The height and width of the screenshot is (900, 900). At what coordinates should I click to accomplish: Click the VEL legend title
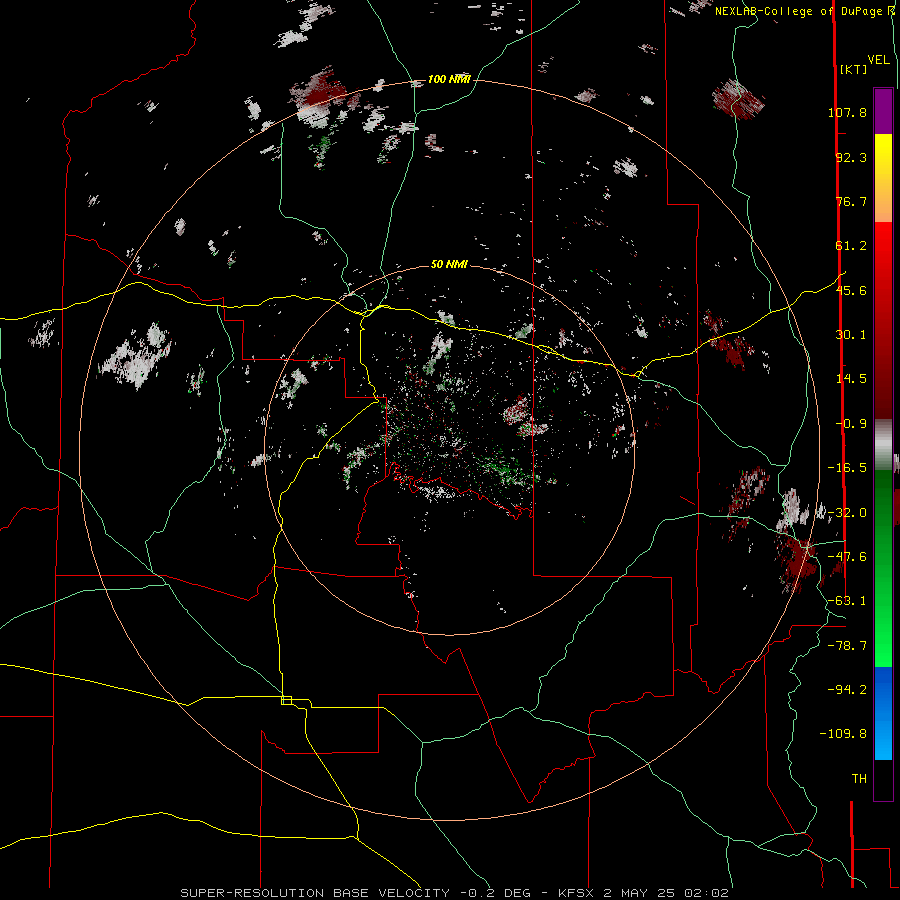click(878, 59)
